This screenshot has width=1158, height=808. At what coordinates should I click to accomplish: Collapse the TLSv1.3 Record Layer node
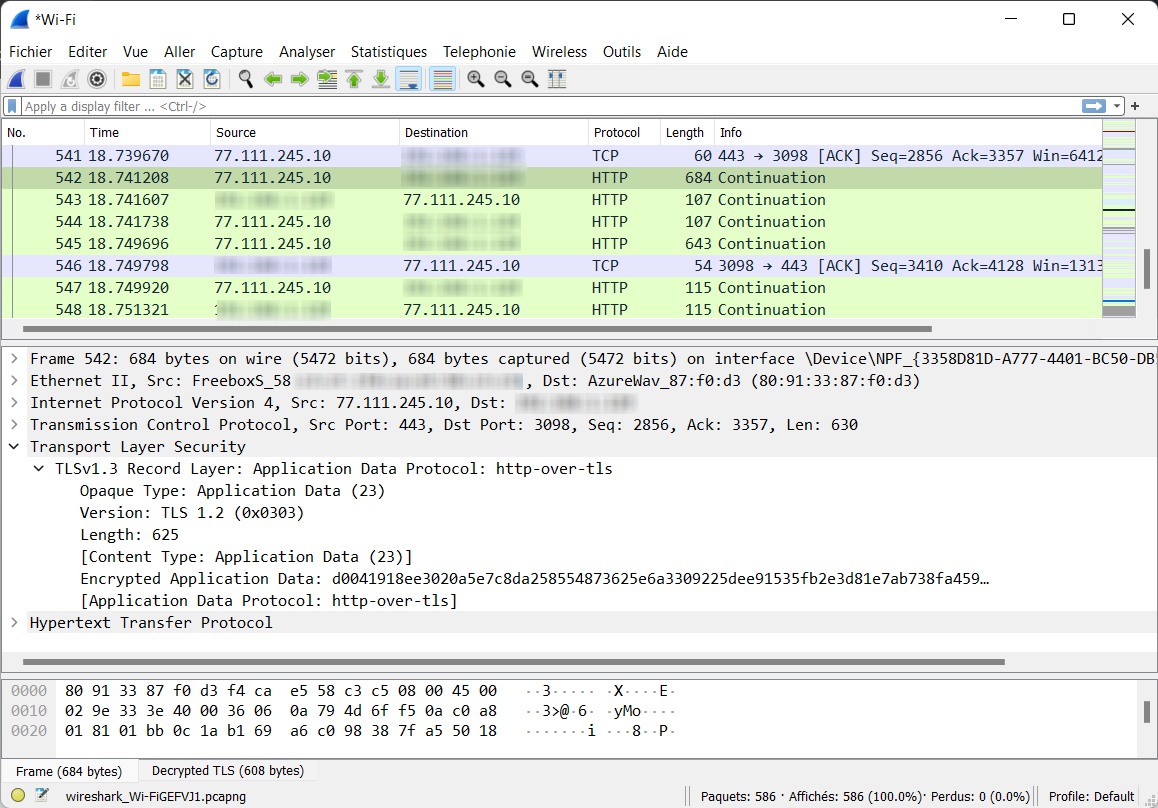(38, 469)
